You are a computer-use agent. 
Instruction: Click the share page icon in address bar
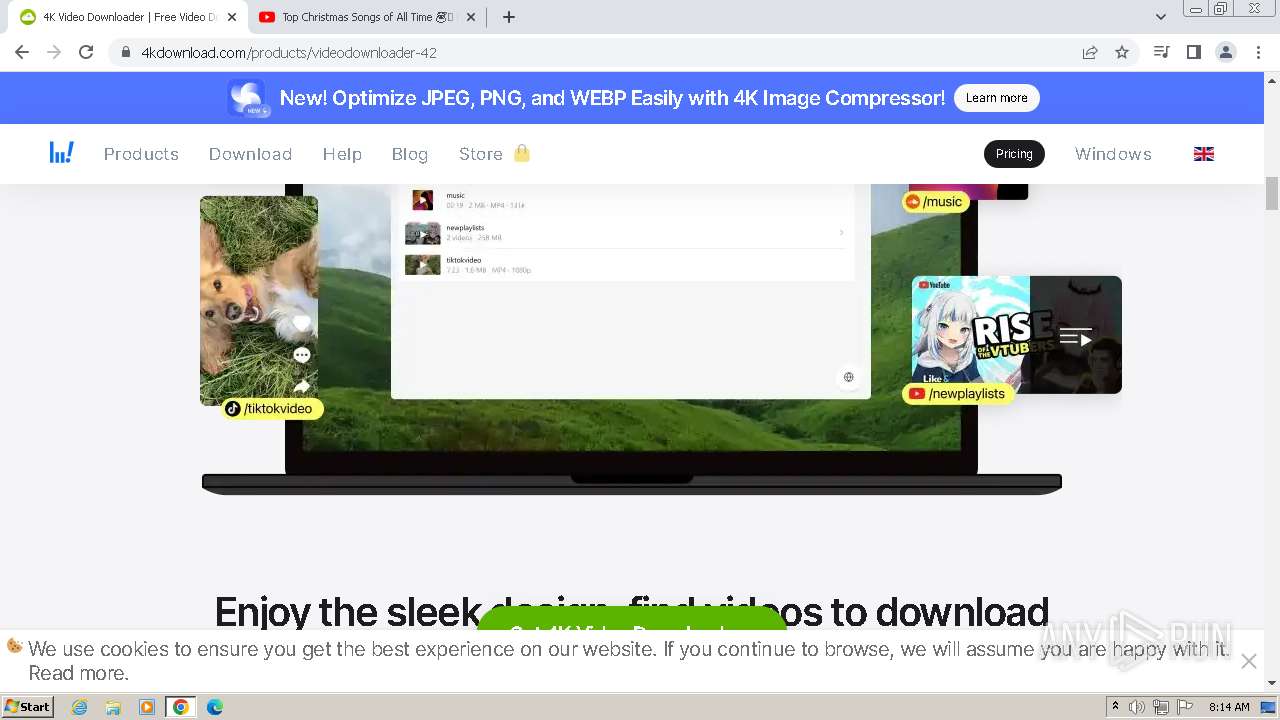coord(1090,52)
